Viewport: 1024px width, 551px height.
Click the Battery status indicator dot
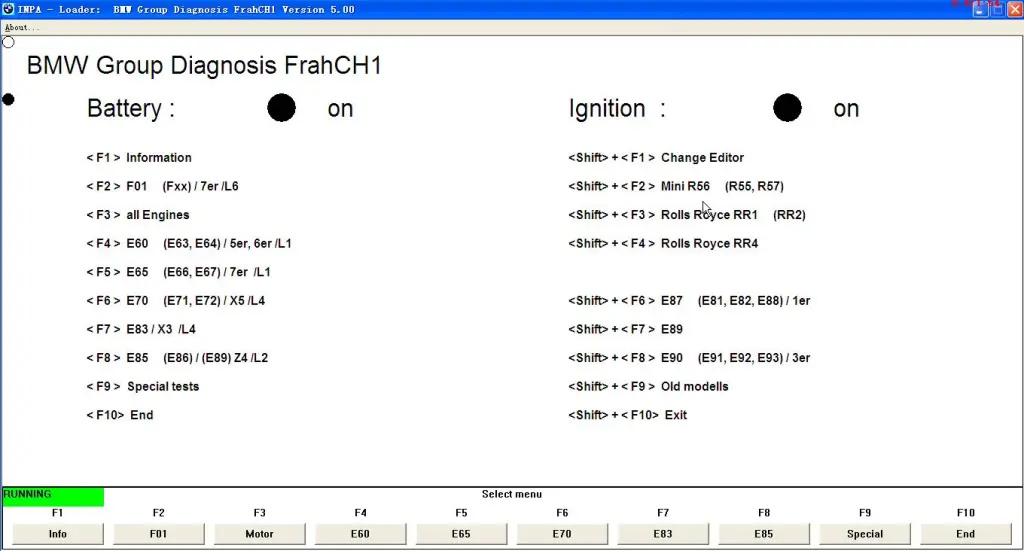click(x=281, y=108)
